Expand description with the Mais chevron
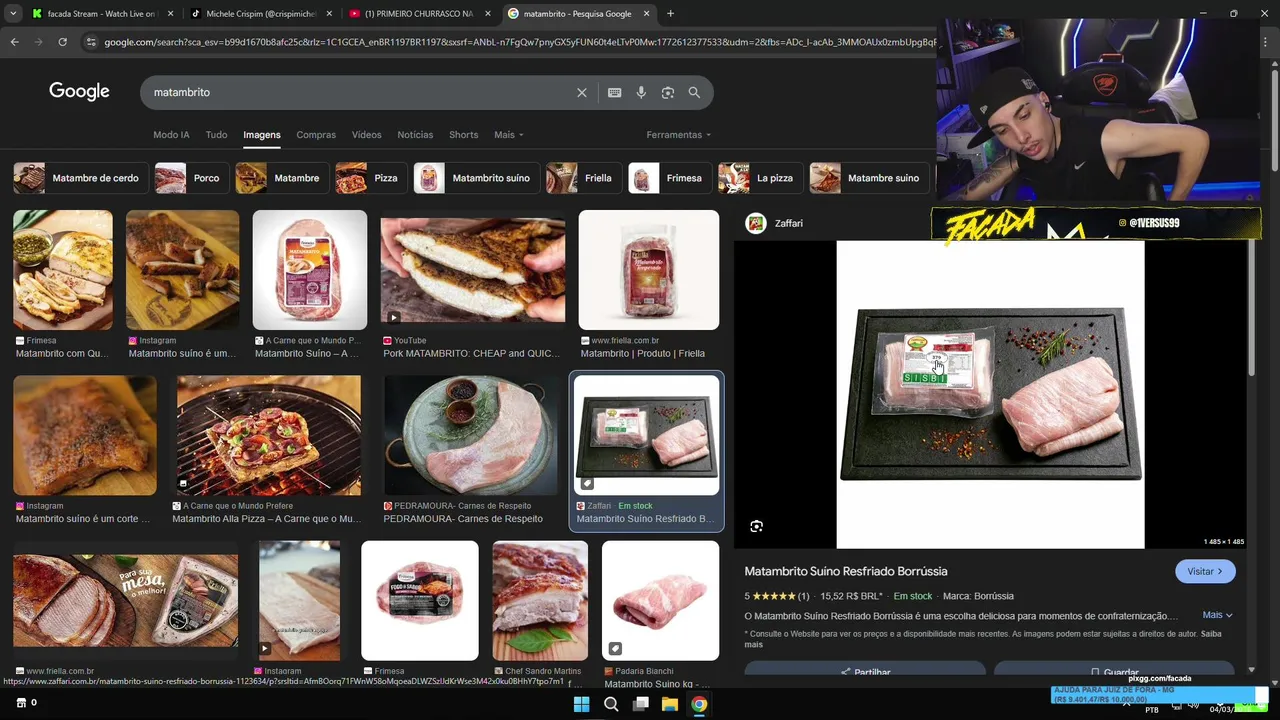 pyautogui.click(x=1217, y=615)
